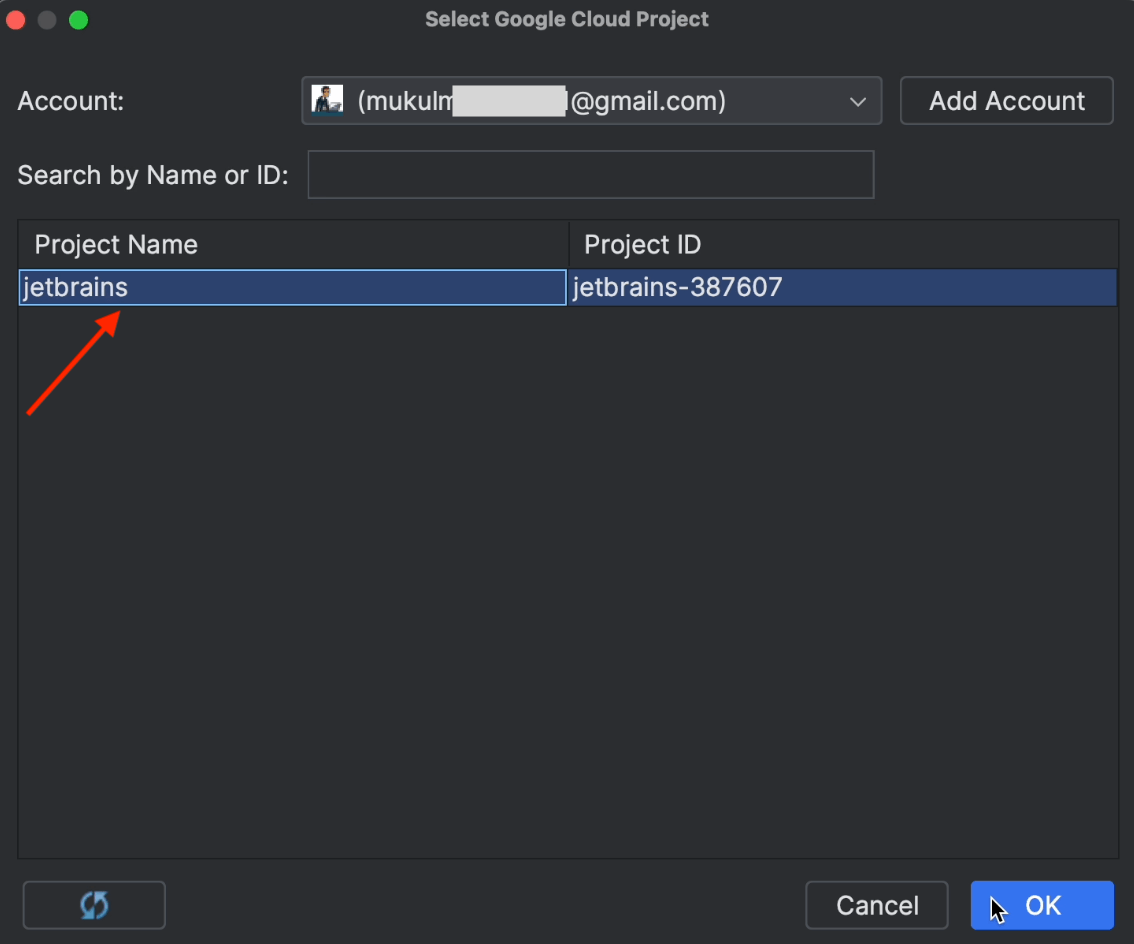
Task: Click the Account: label
Action: 71,101
